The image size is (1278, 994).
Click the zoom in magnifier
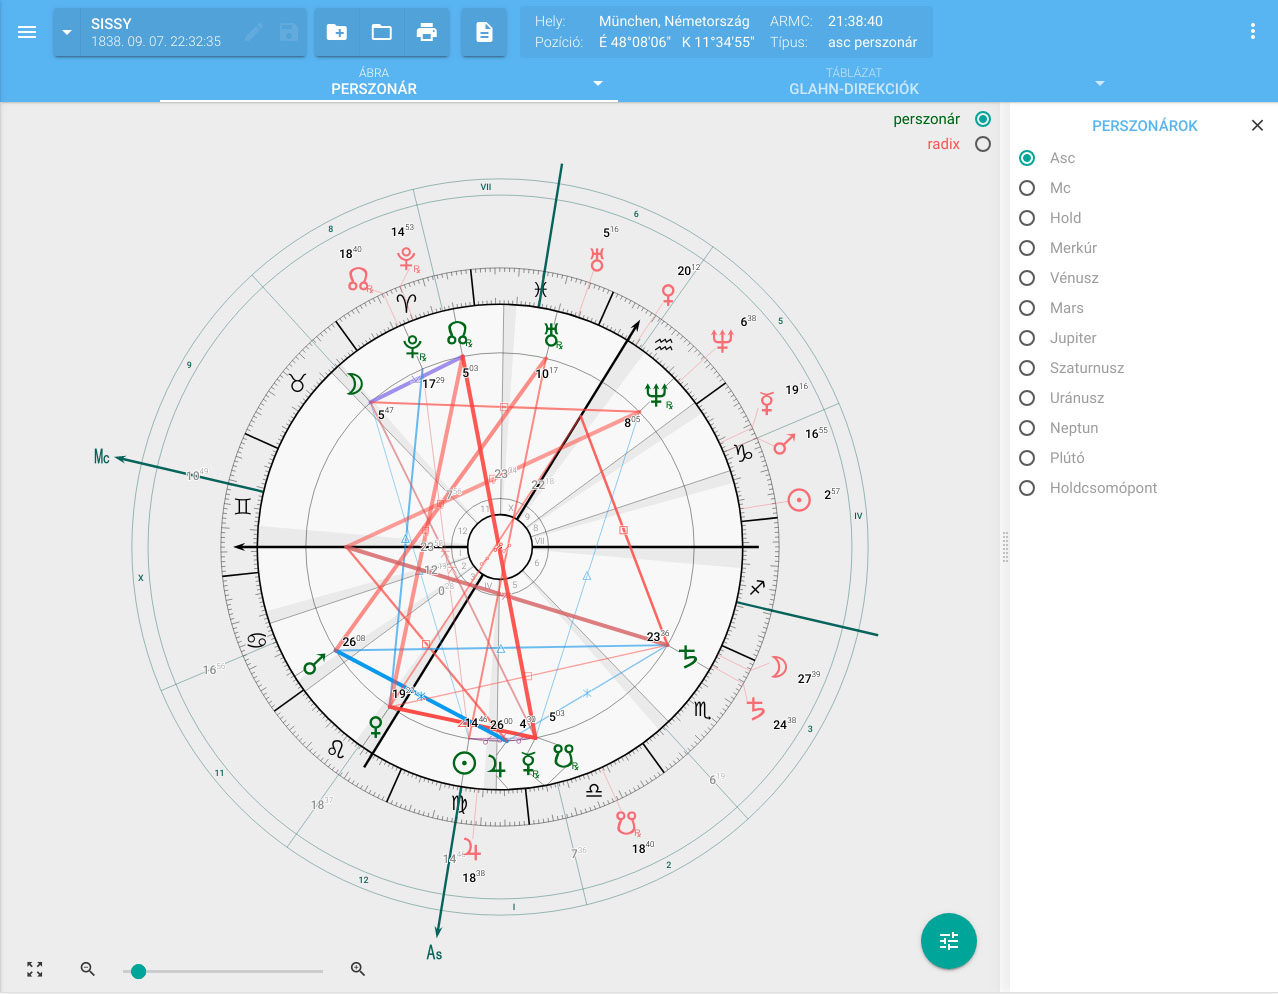click(358, 969)
